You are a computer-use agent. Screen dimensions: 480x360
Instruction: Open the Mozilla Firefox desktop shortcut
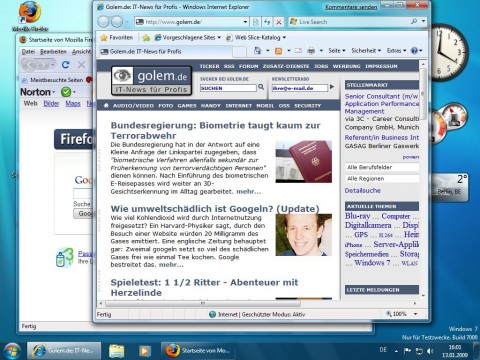click(x=30, y=16)
